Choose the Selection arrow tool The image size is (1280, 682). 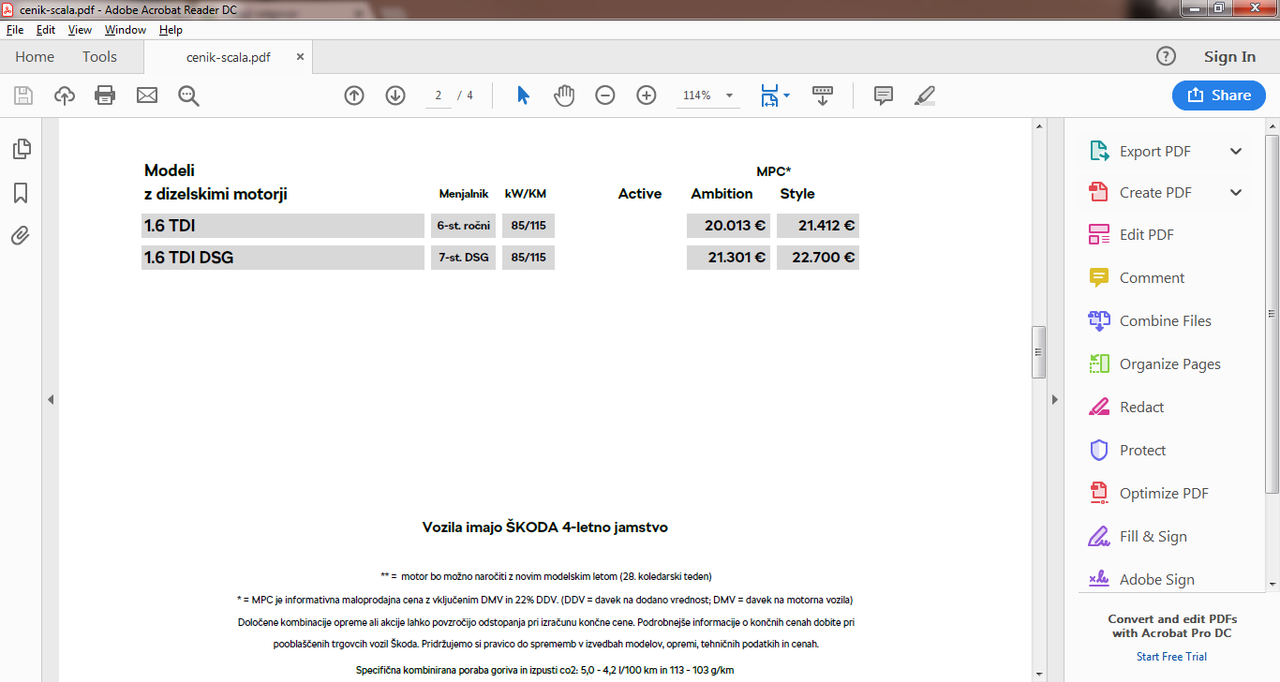coord(523,95)
